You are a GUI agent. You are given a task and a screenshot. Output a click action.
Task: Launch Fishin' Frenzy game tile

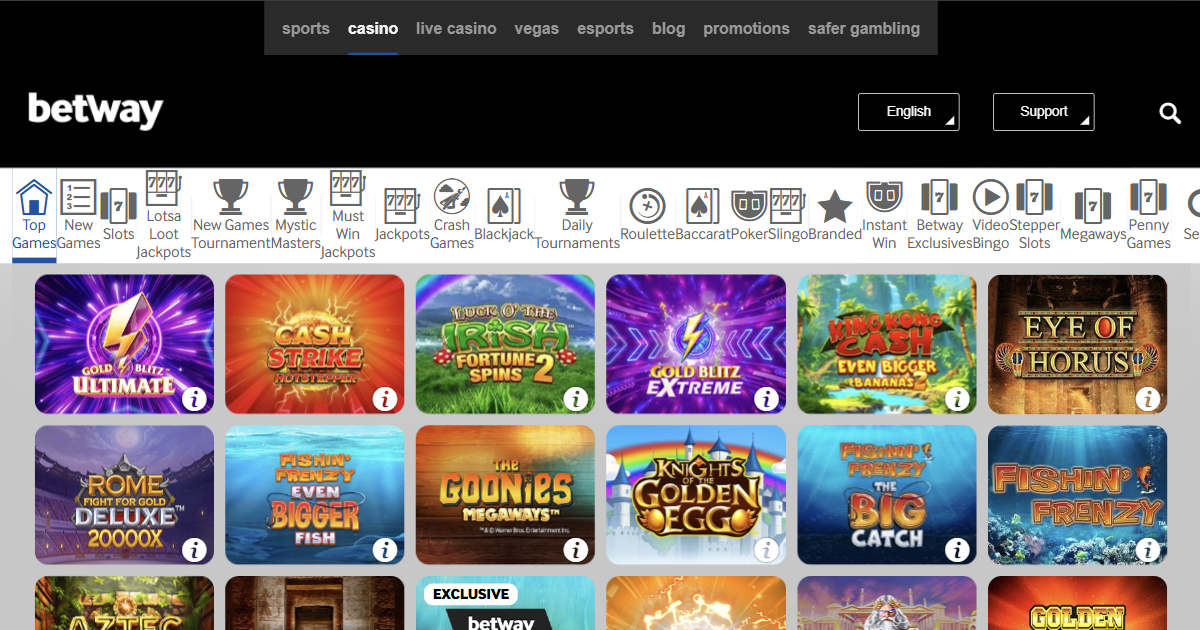click(x=1077, y=495)
